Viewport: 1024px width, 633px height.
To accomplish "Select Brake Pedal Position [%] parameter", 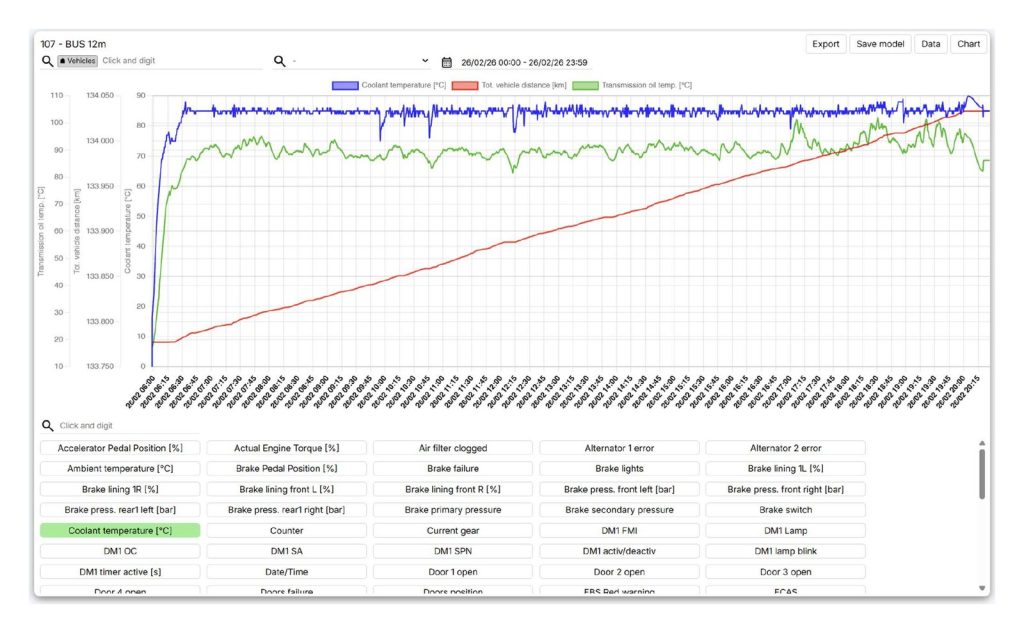I will pyautogui.click(x=287, y=468).
